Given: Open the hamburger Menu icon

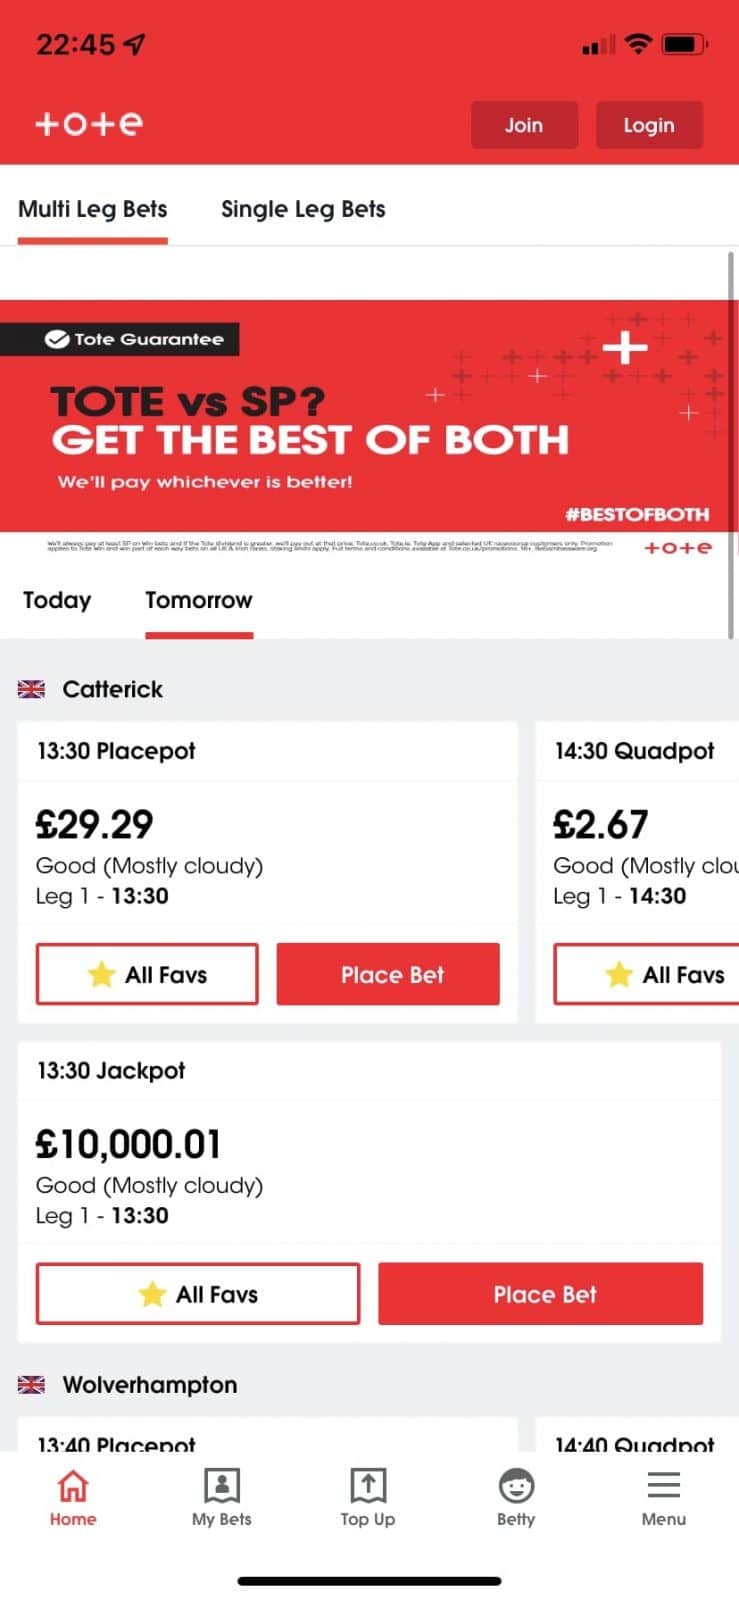Looking at the screenshot, I should (x=663, y=1486).
